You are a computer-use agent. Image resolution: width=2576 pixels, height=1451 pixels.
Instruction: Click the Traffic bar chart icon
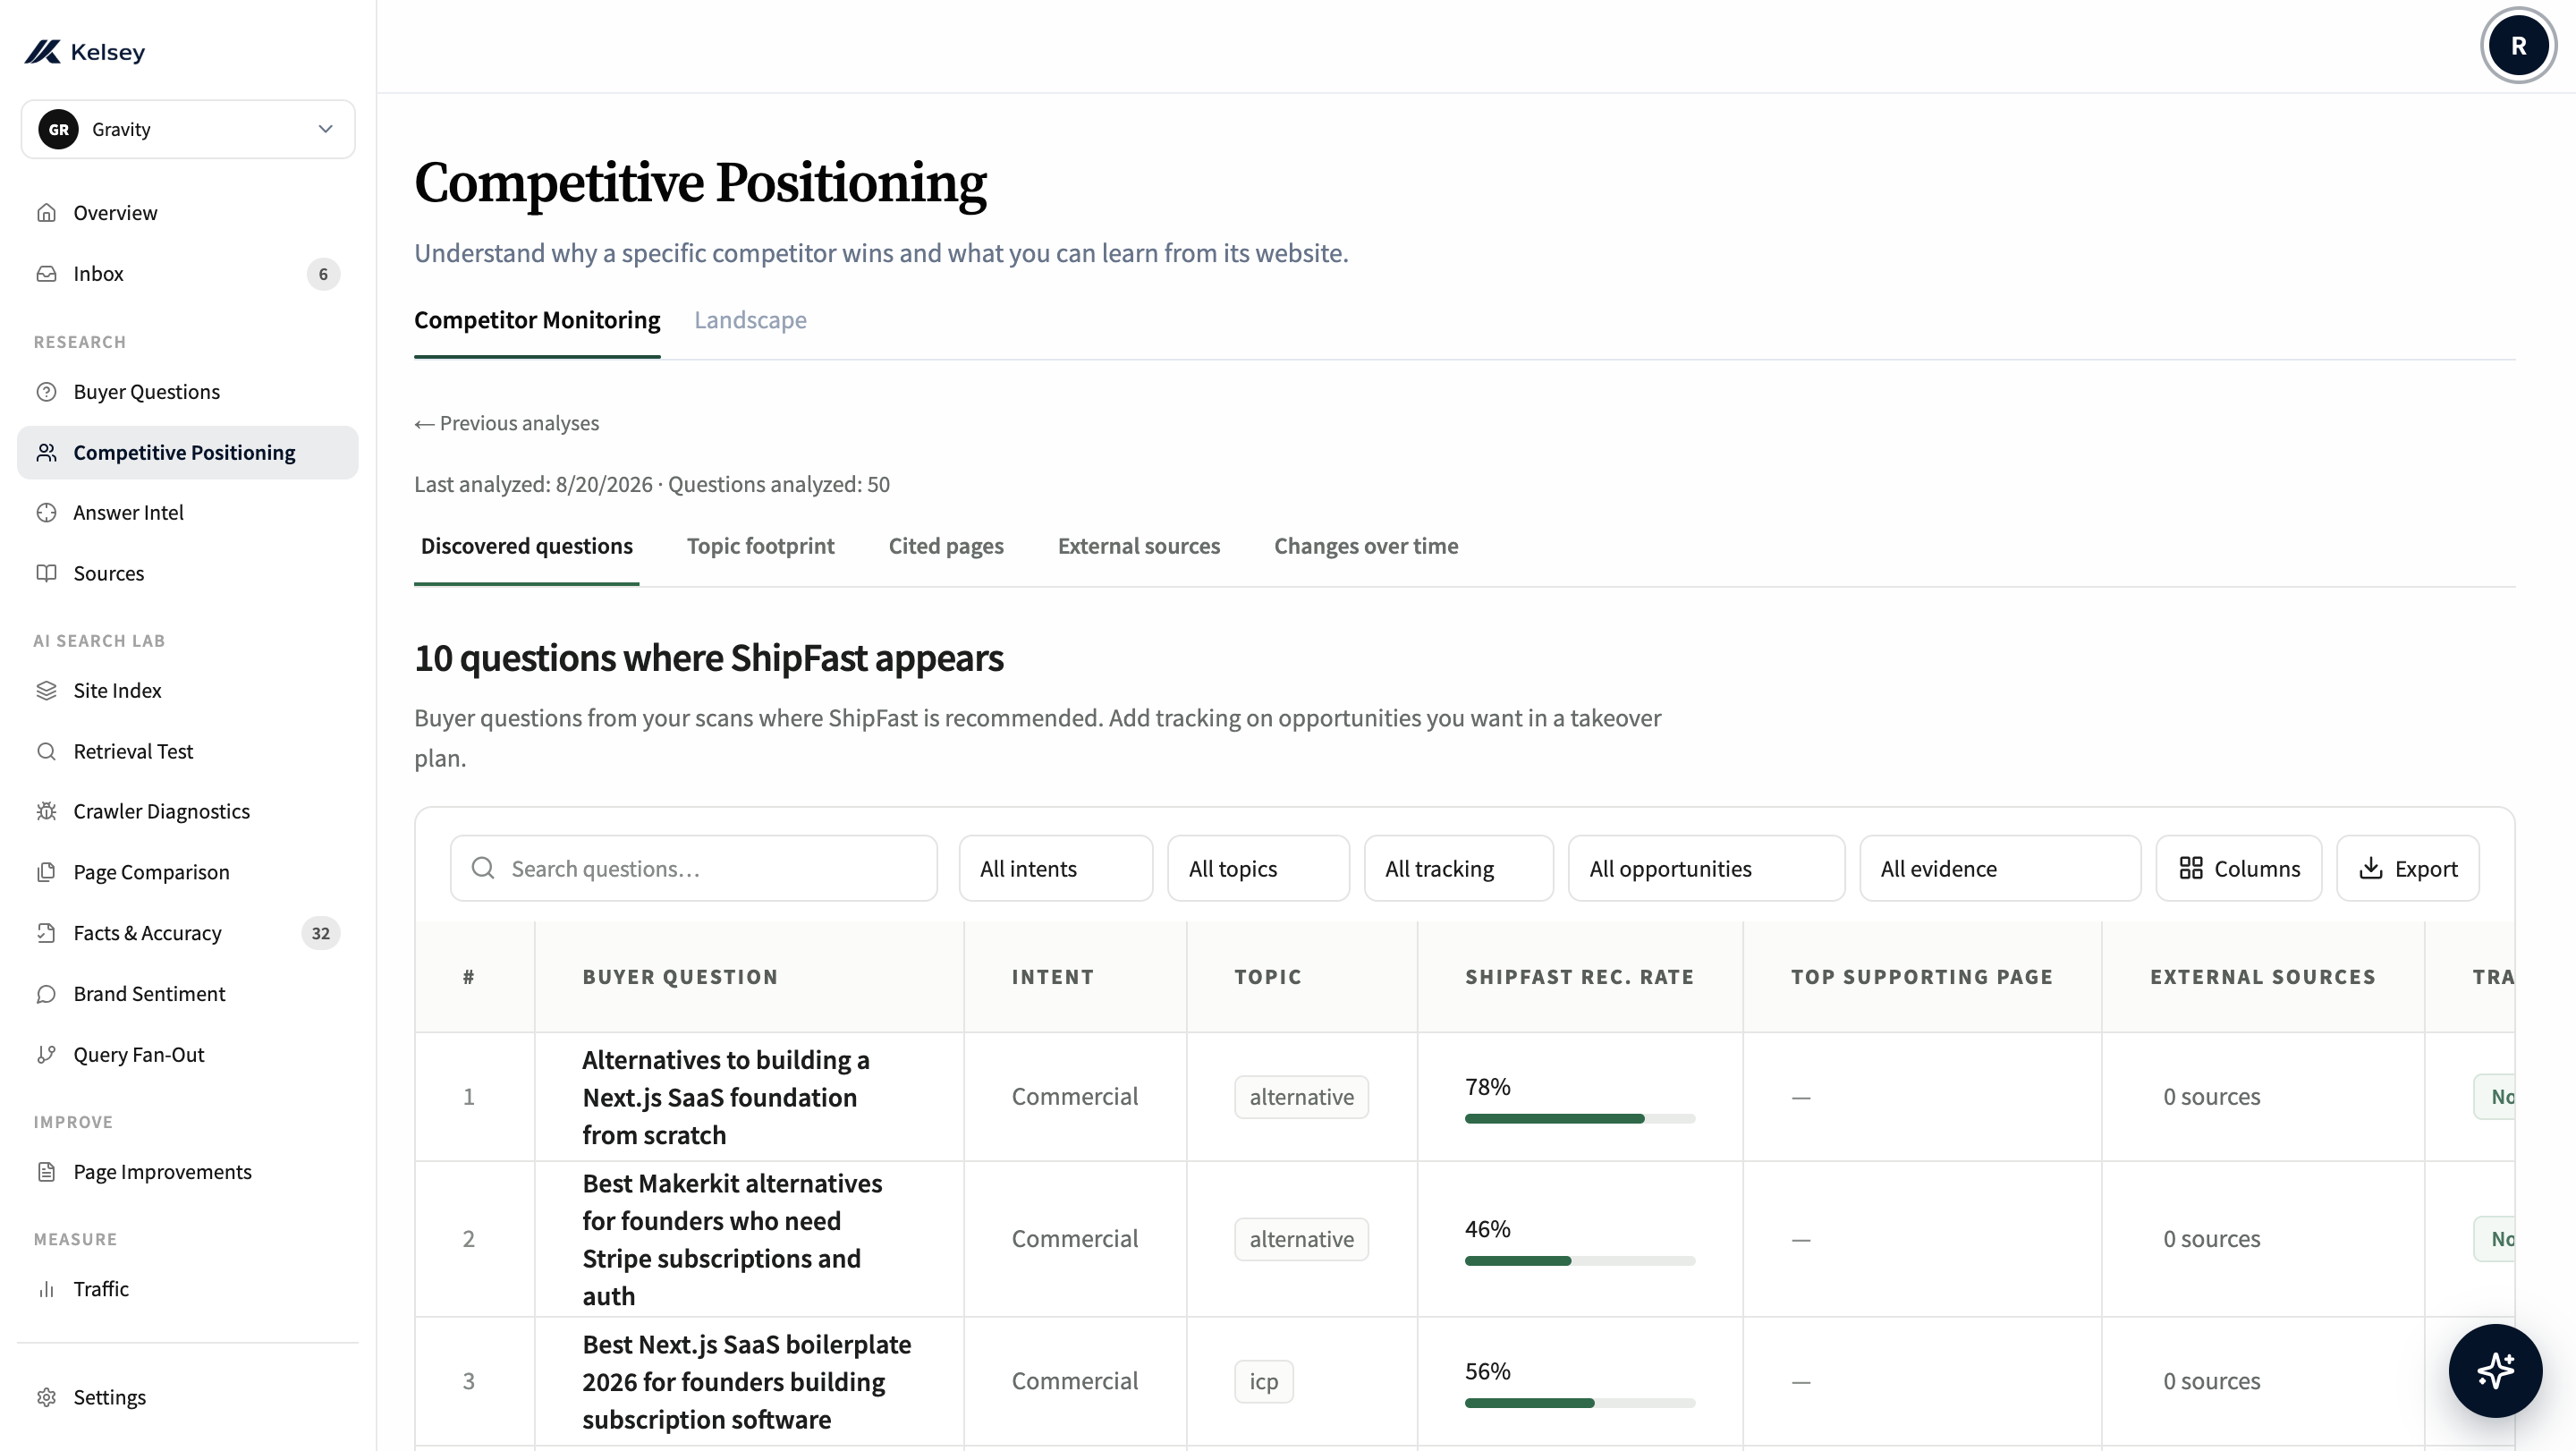coord(46,1290)
